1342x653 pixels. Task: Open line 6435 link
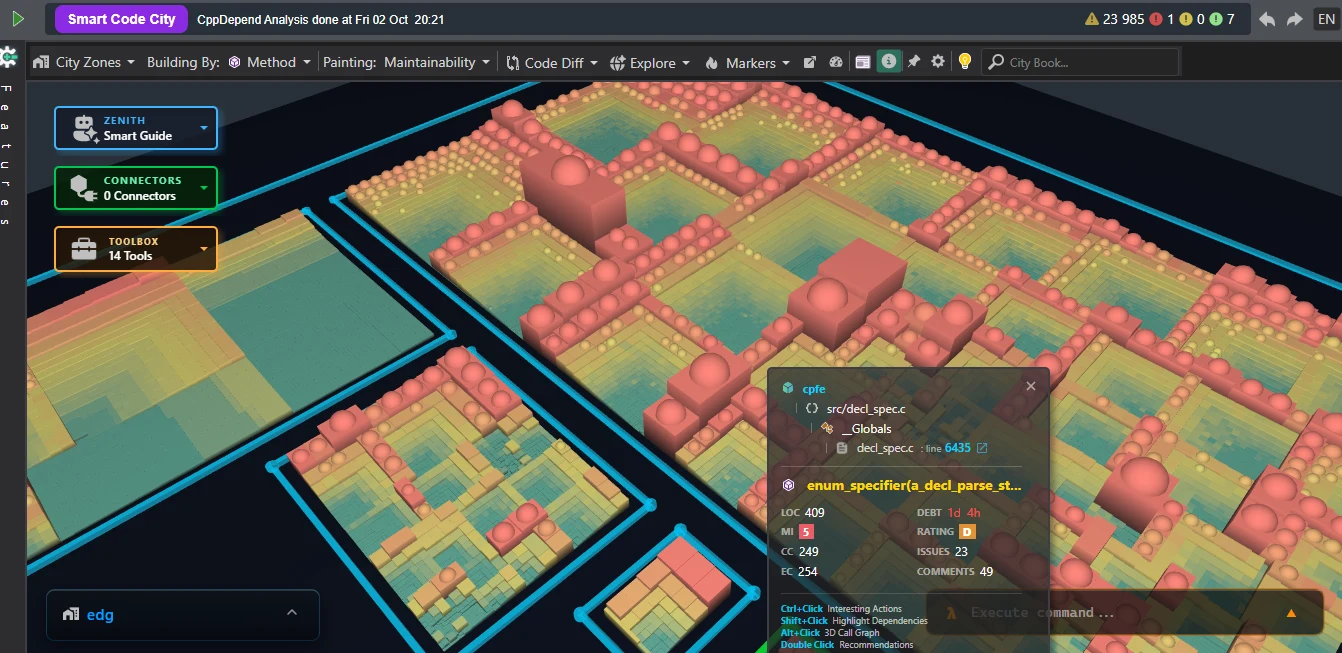click(957, 447)
